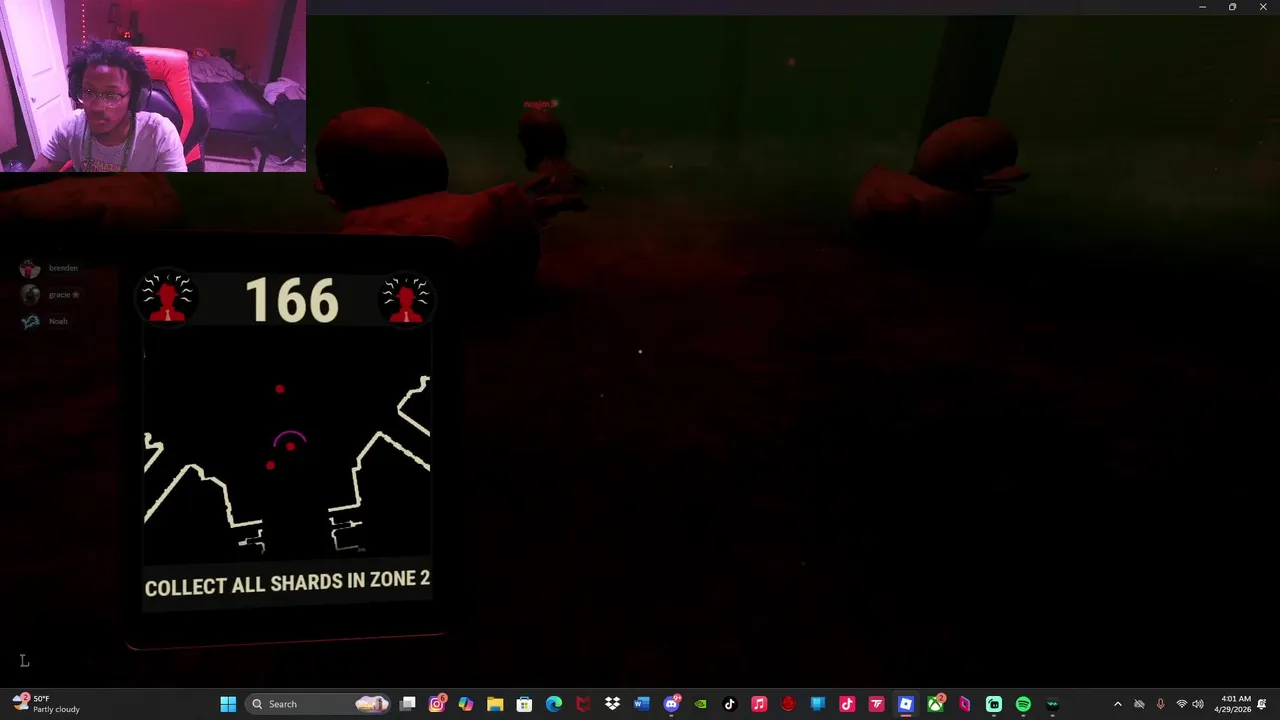Image resolution: width=1280 pixels, height=720 pixels.
Task: Open Task View from the taskbar
Action: click(408, 704)
